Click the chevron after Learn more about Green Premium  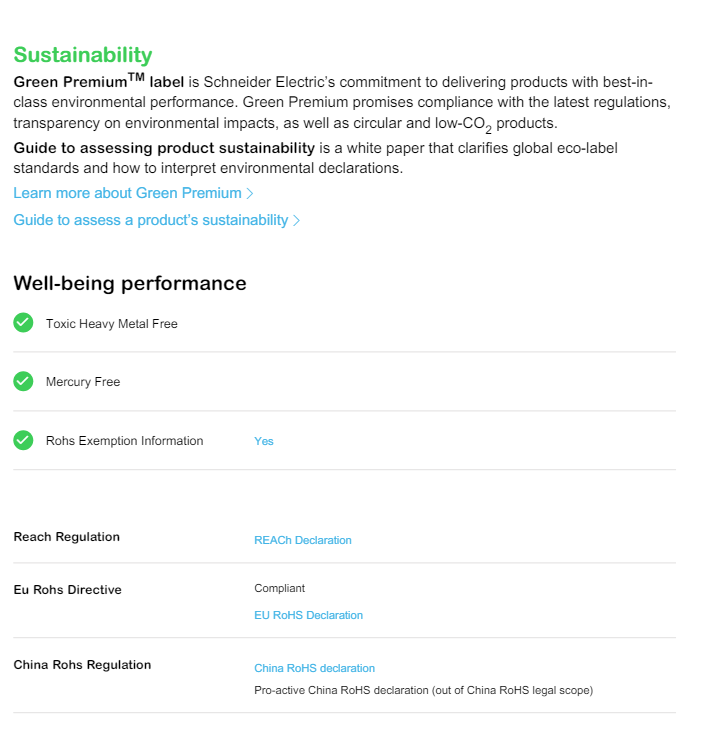coord(250,193)
